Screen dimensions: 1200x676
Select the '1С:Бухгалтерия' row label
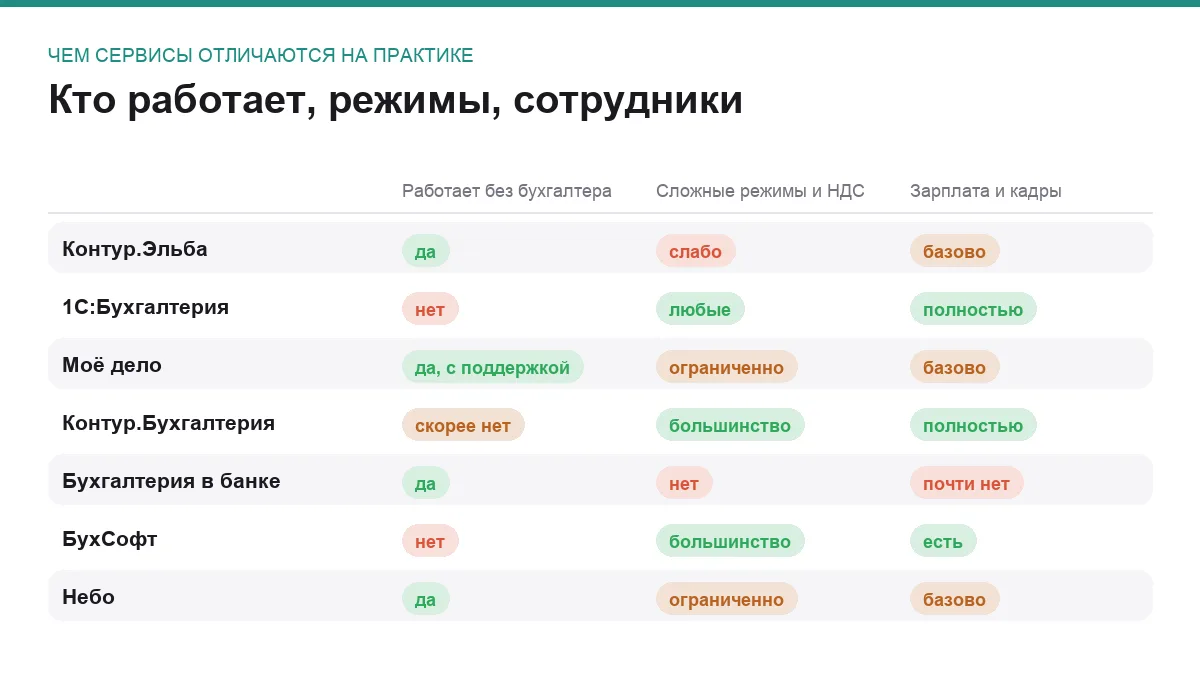click(x=145, y=307)
